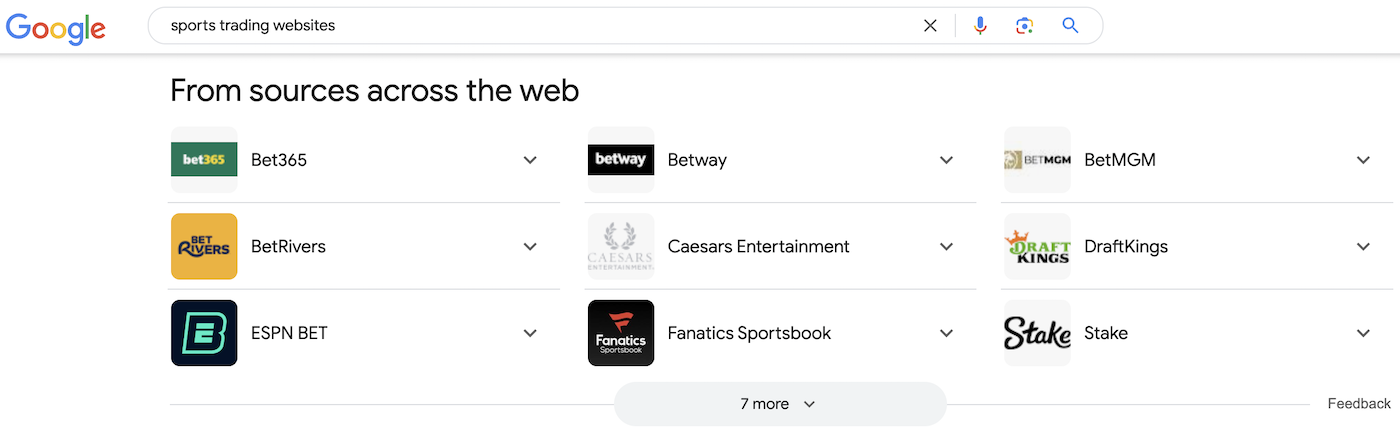Expand the Betway entry chevron

tap(946, 160)
